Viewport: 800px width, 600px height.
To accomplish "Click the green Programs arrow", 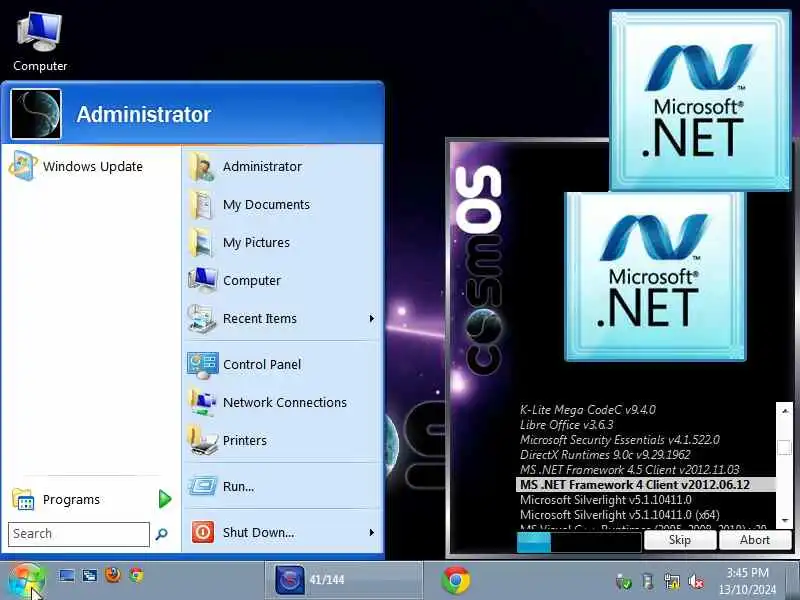I will tap(165, 499).
